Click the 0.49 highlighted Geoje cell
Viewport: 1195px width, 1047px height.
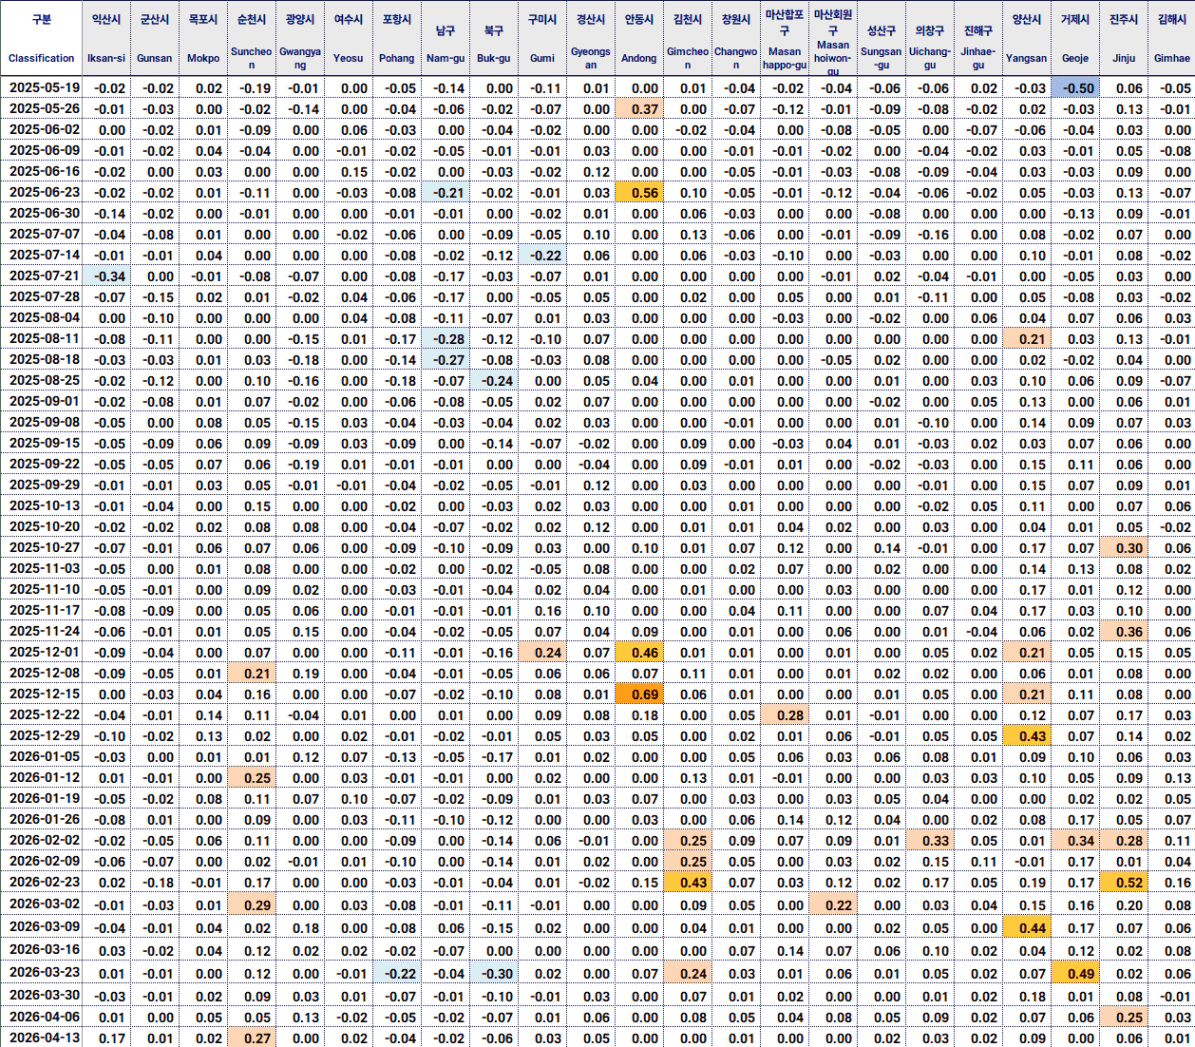(1075, 973)
